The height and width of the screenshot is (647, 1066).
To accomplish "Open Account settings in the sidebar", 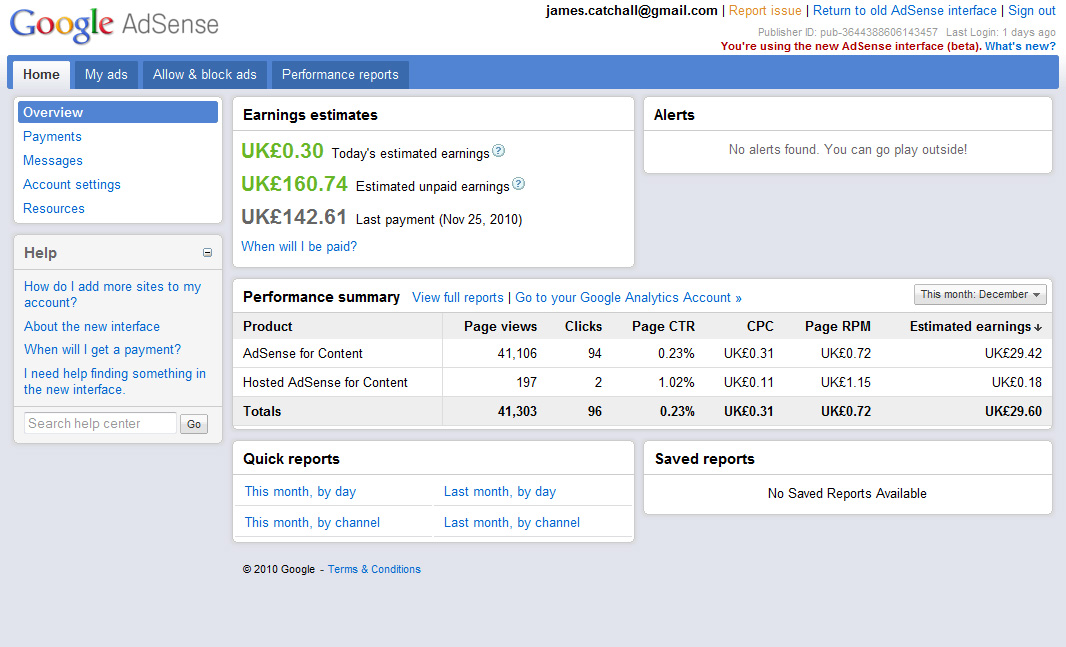I will (72, 184).
